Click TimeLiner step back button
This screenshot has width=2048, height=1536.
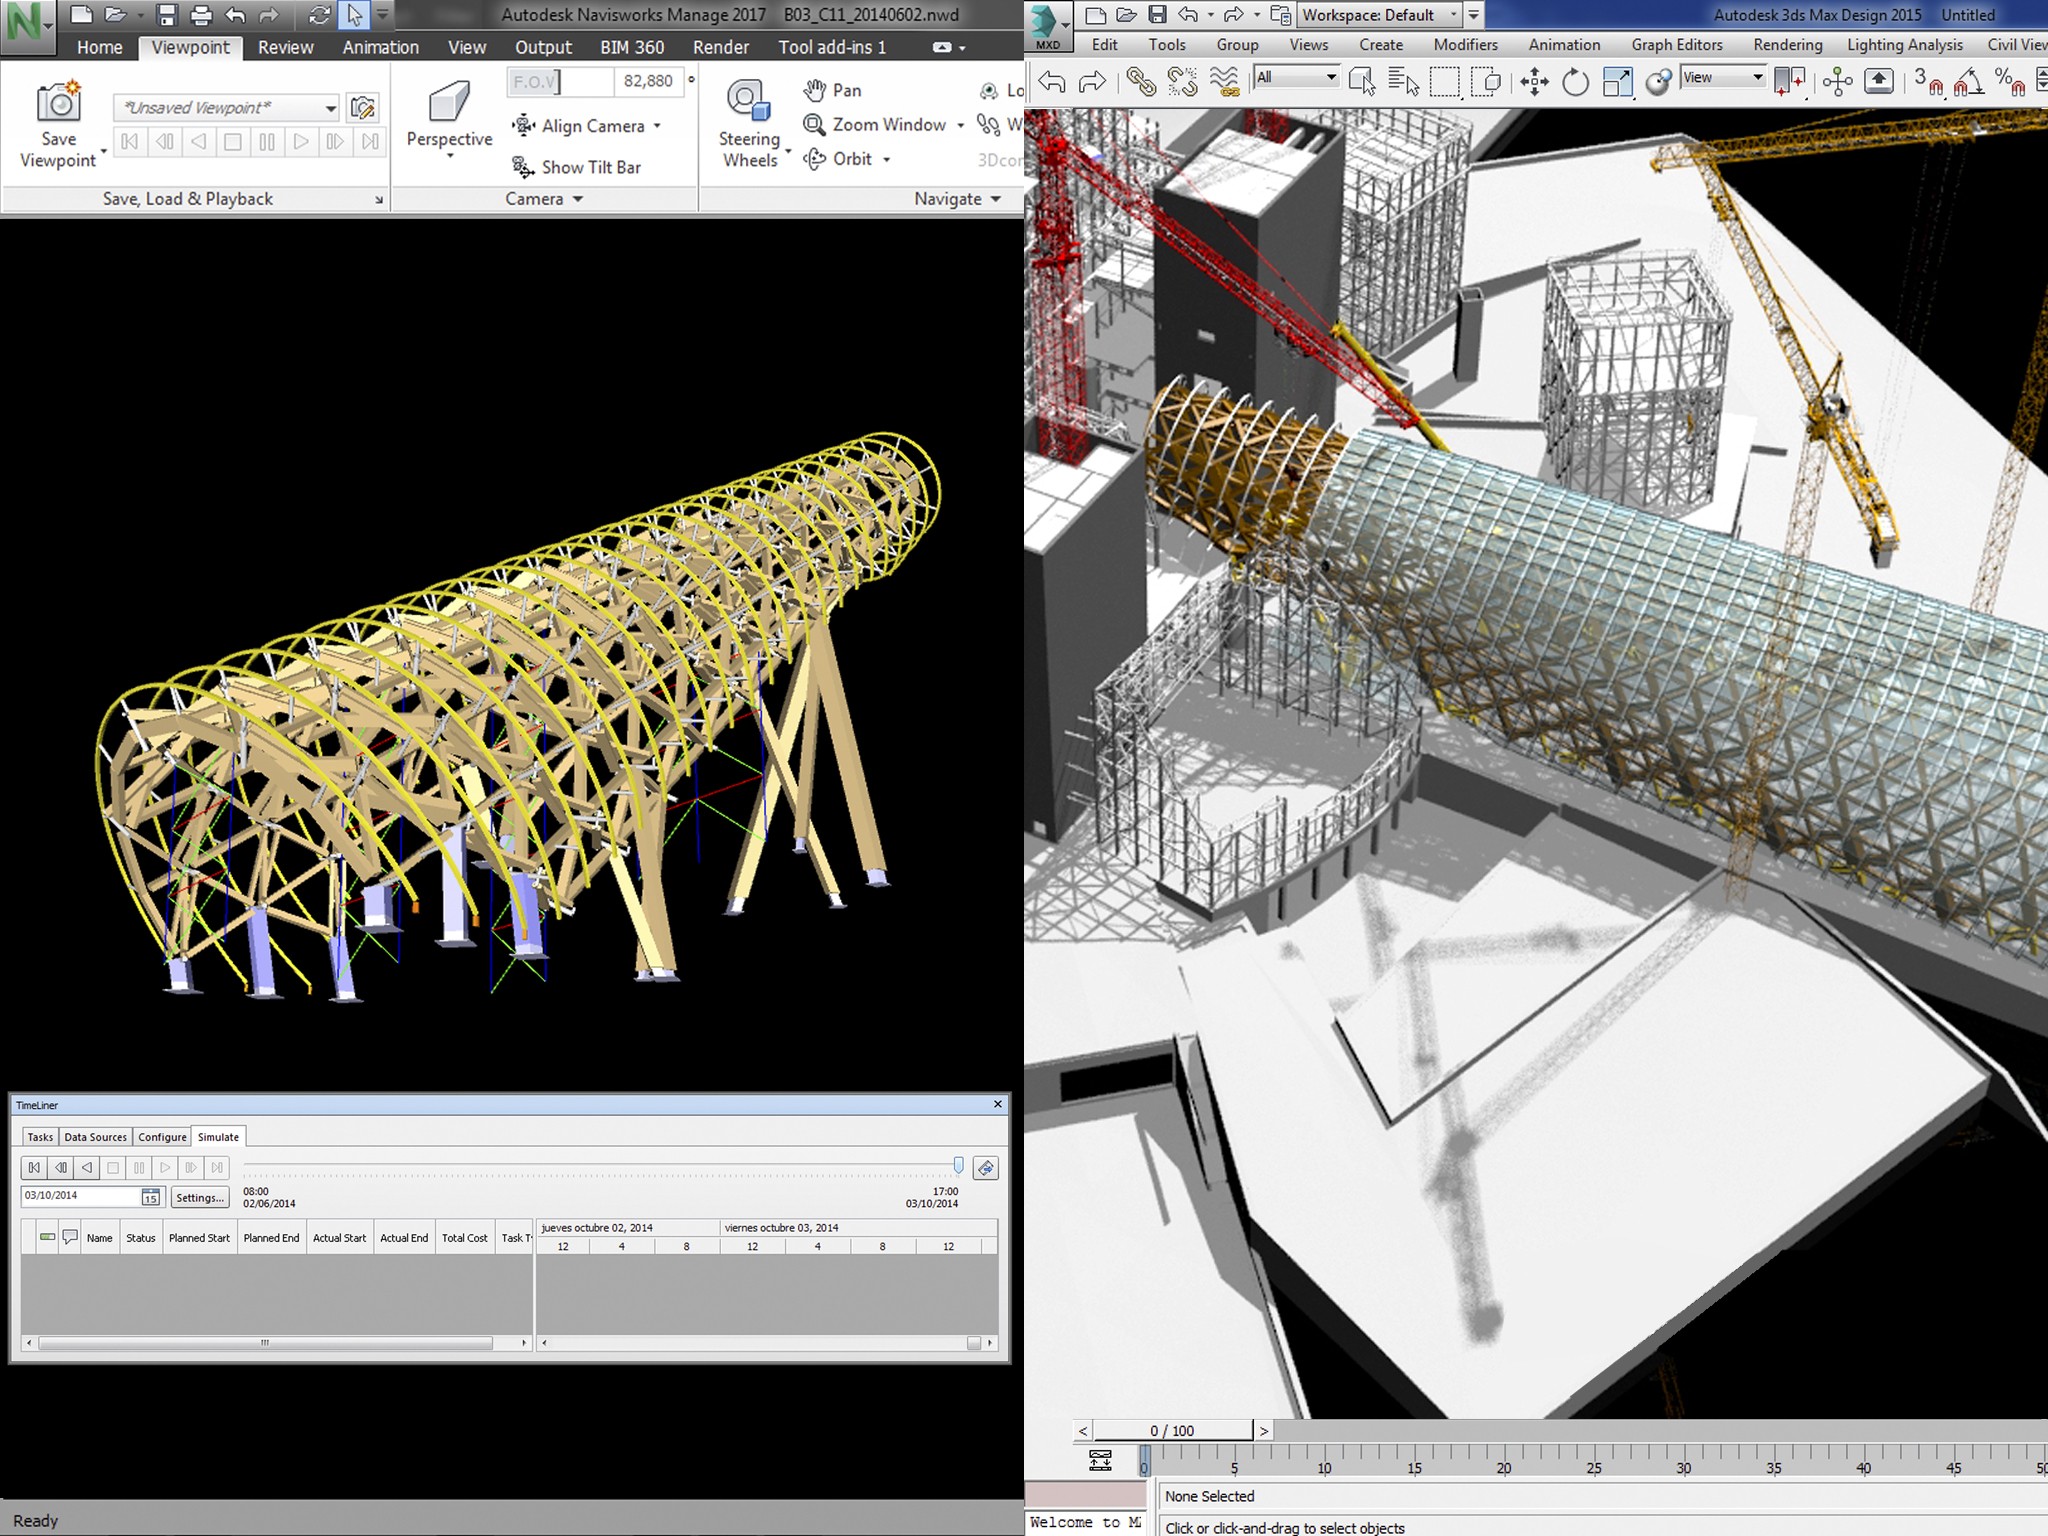coord(61,1167)
